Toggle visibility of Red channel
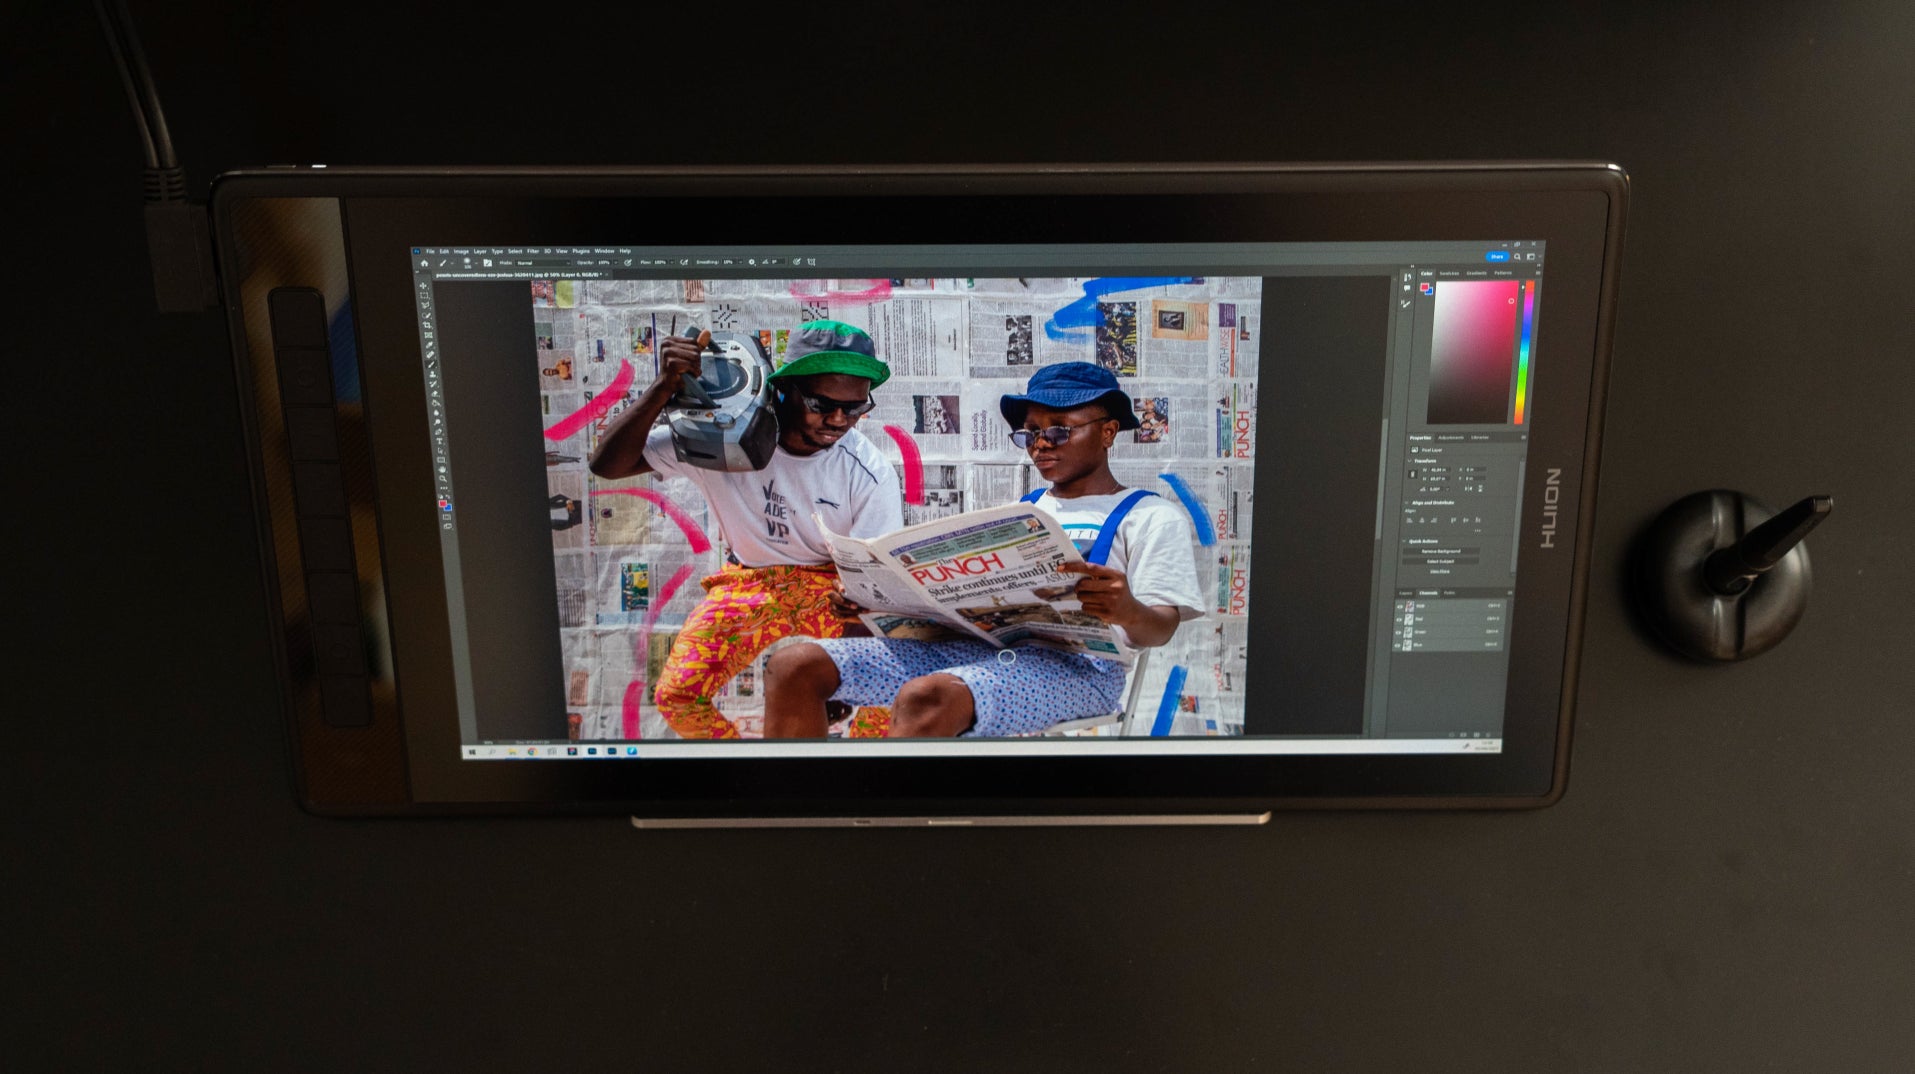Screen dimensions: 1915x1074 point(1399,619)
